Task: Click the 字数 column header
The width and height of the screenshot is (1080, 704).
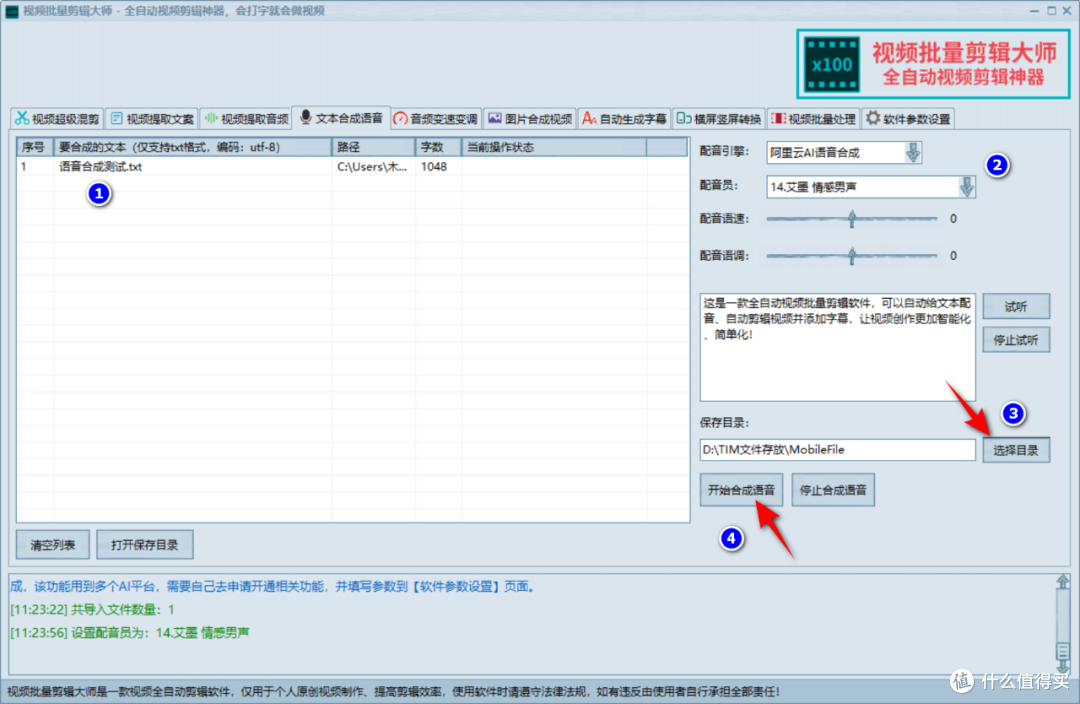Action: pos(438,147)
